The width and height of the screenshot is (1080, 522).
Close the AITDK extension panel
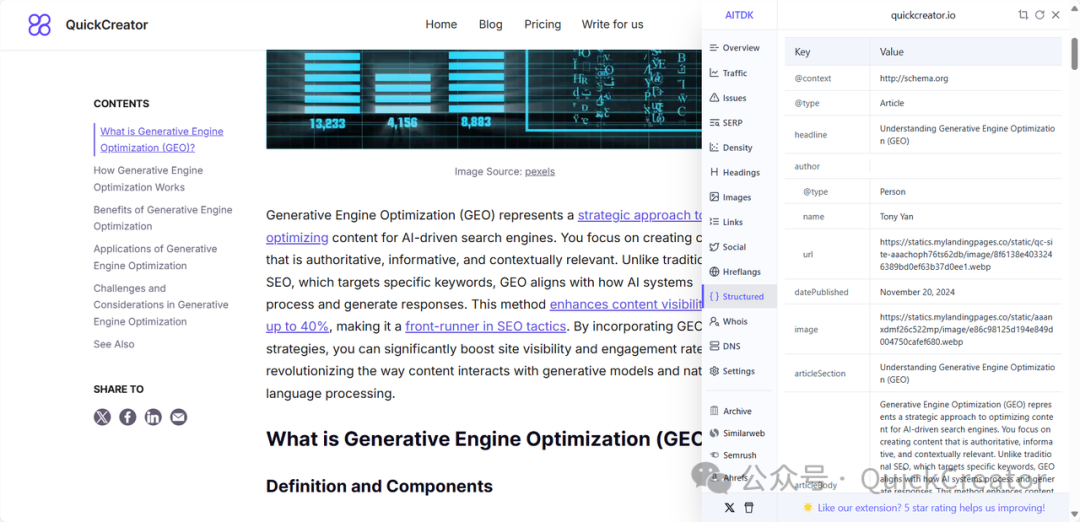1056,15
